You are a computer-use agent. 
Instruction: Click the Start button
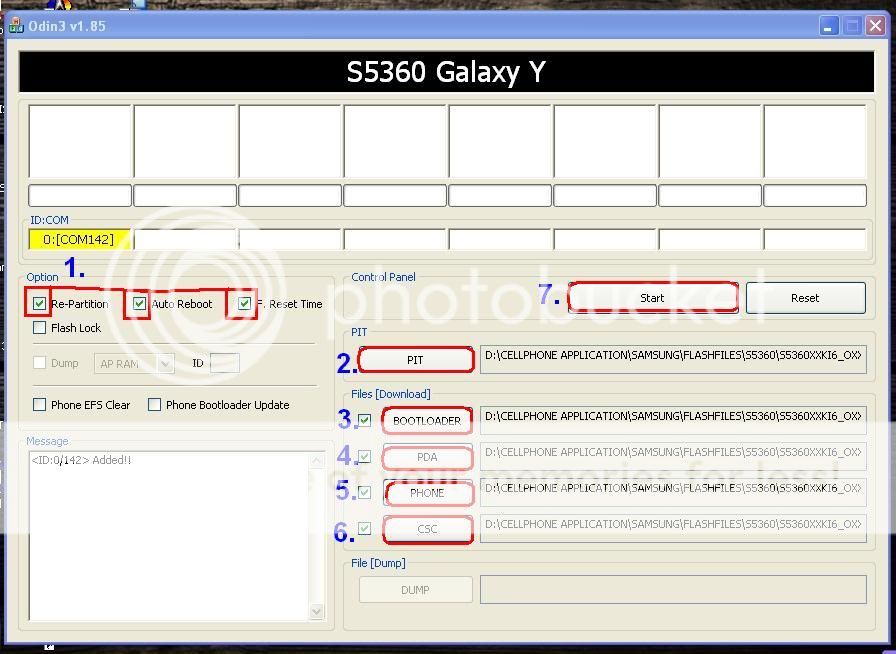[x=652, y=298]
